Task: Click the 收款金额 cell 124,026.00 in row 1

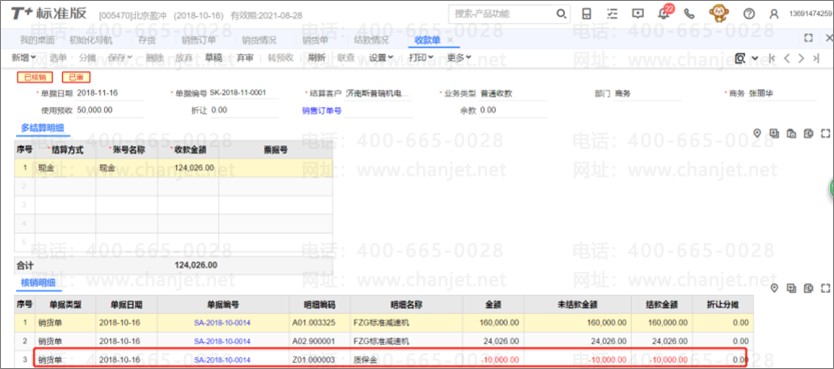Action: 188,167
